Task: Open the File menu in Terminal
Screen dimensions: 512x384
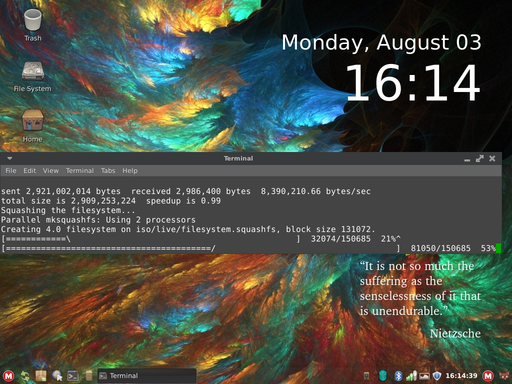Action: 11,171
